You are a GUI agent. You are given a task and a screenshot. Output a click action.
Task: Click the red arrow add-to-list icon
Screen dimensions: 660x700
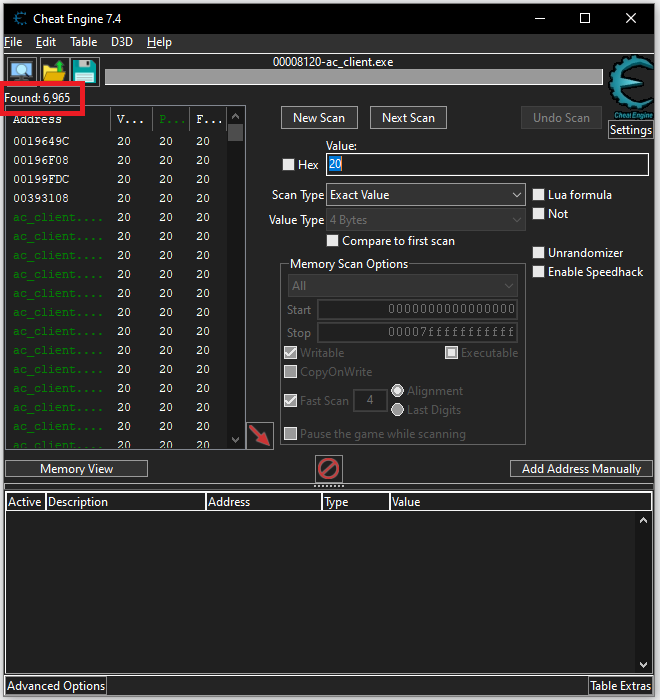[x=259, y=436]
